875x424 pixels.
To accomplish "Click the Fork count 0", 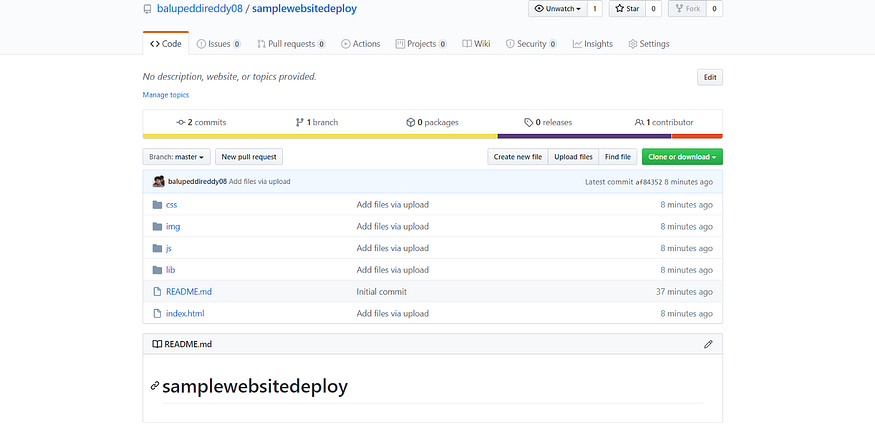I will (x=714, y=9).
